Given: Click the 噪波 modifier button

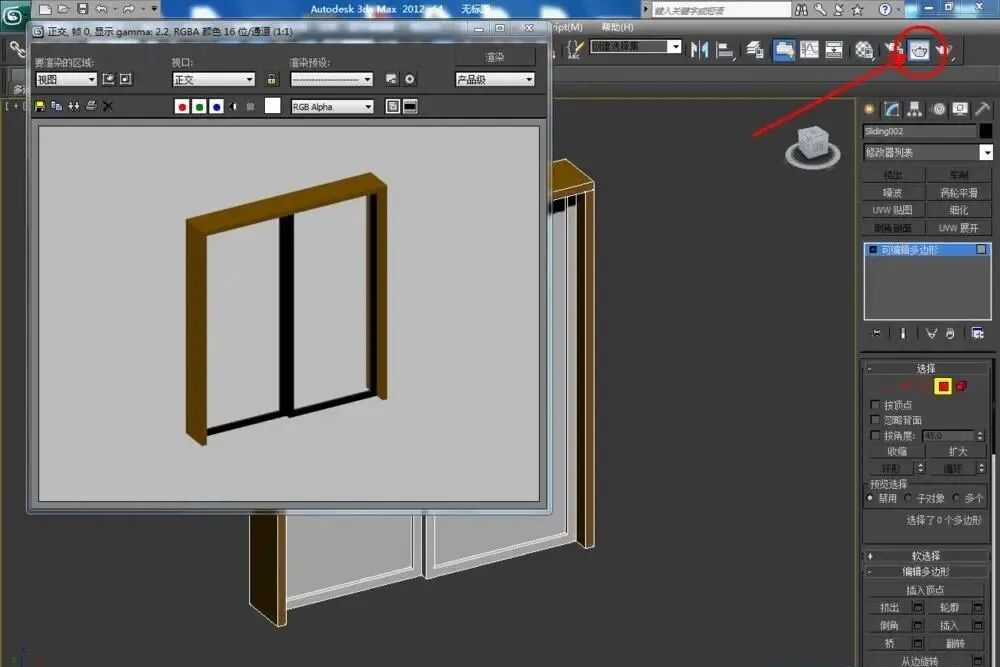Looking at the screenshot, I should [893, 193].
